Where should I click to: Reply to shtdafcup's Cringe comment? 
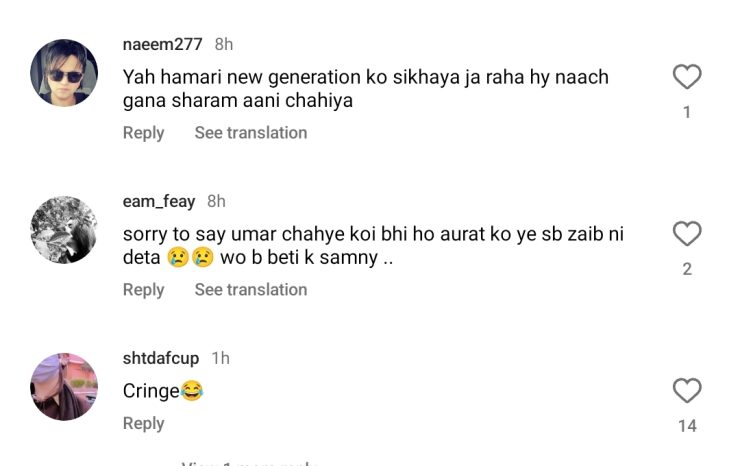click(143, 424)
